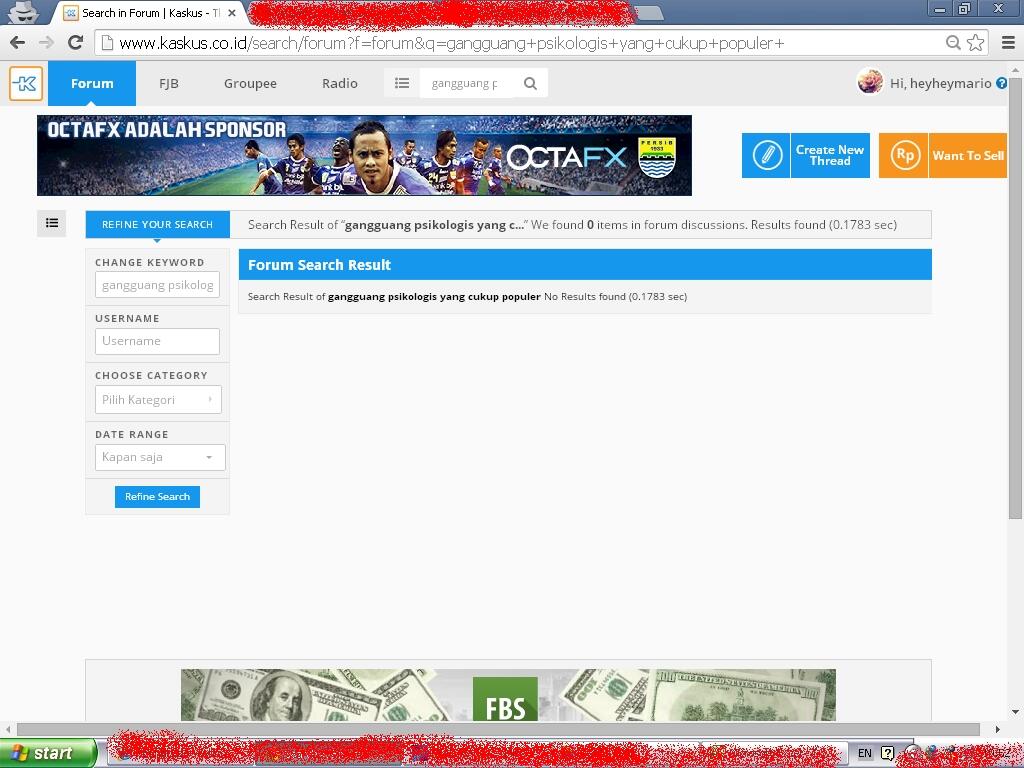Toggle the sidebar list icon beside Refine Your Search
The image size is (1024, 768).
pos(52,223)
